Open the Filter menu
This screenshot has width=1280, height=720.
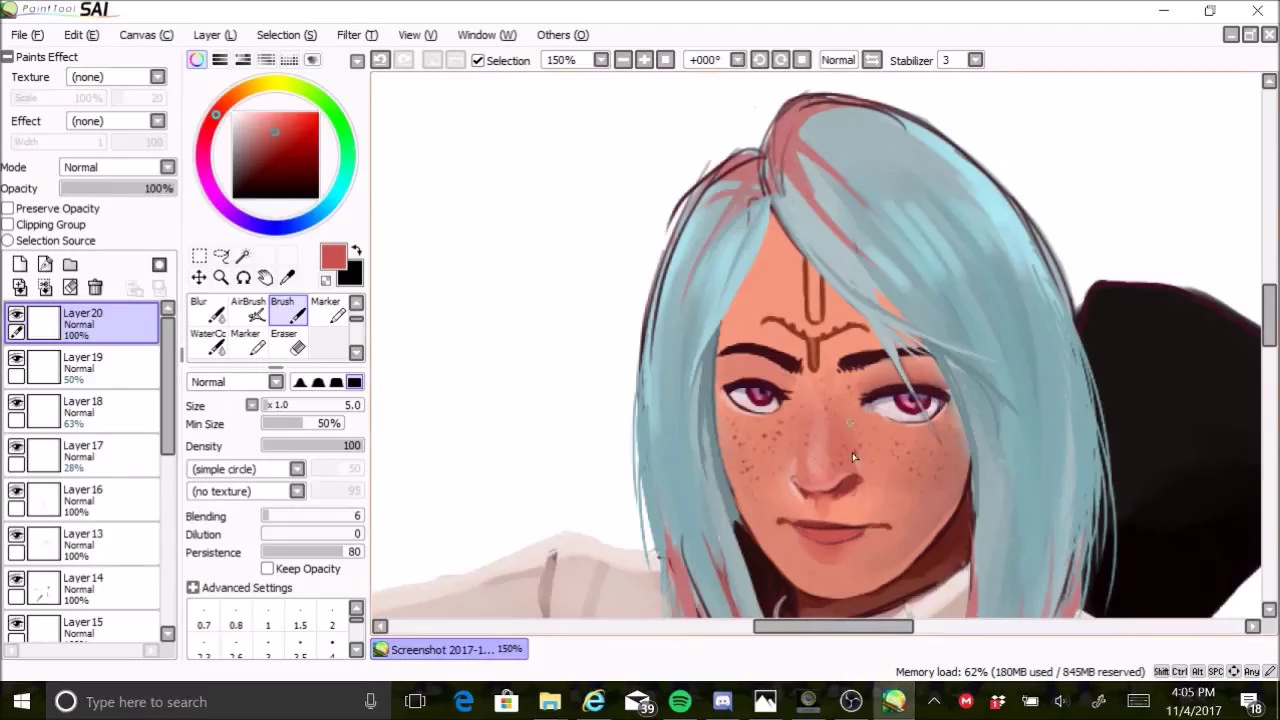(357, 35)
